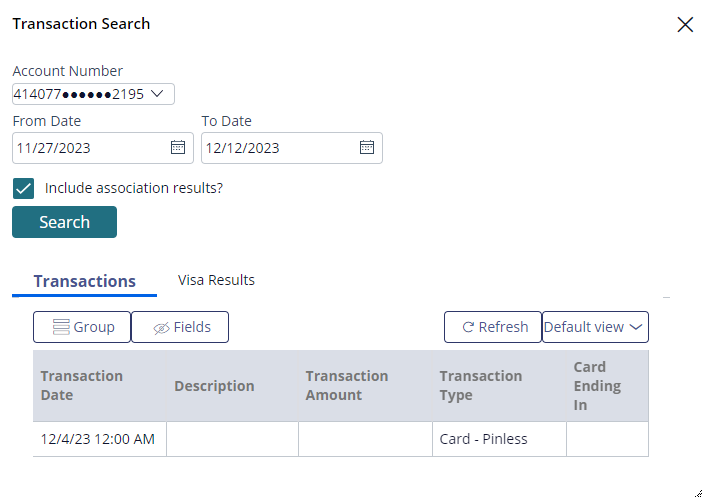Close the Transaction Search dialog
702x497 pixels.
click(685, 25)
